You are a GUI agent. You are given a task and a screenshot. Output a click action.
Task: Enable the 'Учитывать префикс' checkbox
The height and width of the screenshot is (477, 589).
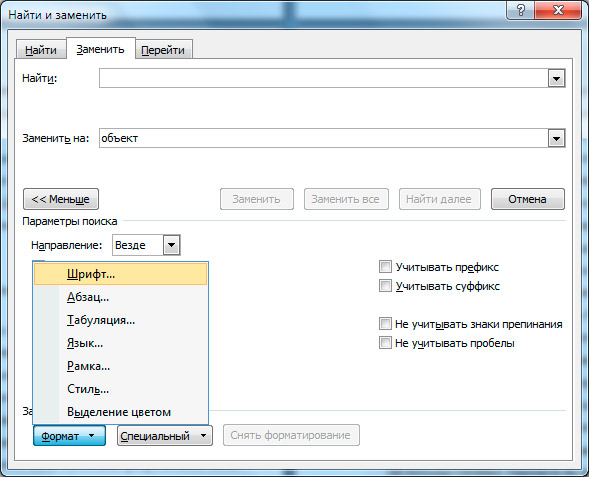[385, 267]
